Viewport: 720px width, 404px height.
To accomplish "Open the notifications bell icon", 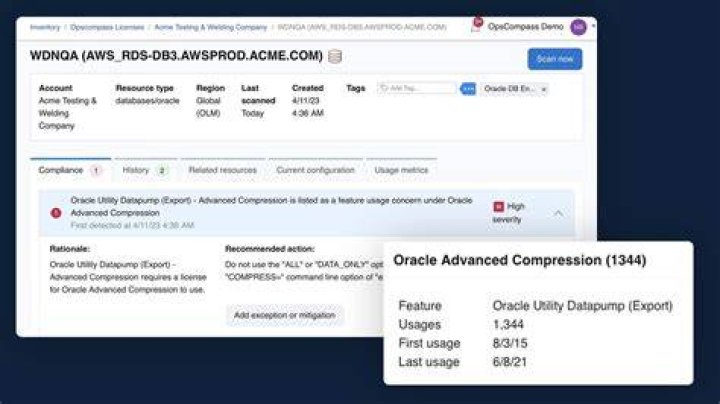I will pyautogui.click(x=476, y=26).
